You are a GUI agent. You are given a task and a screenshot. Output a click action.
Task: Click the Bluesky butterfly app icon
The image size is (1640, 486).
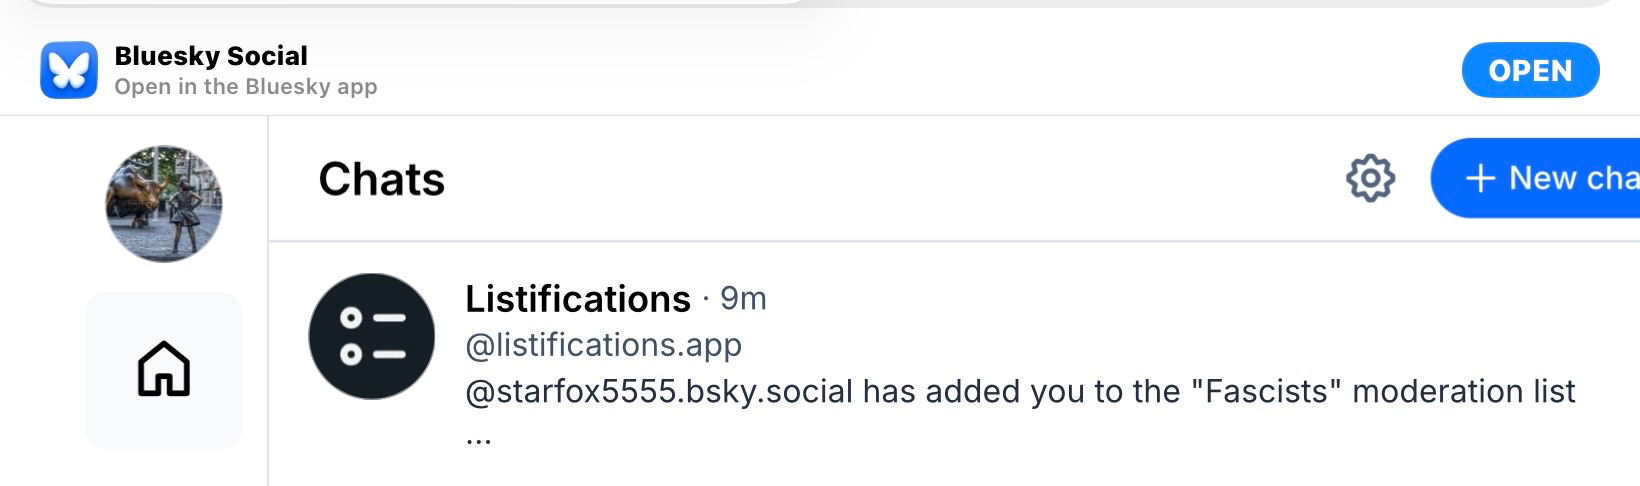pyautogui.click(x=69, y=70)
